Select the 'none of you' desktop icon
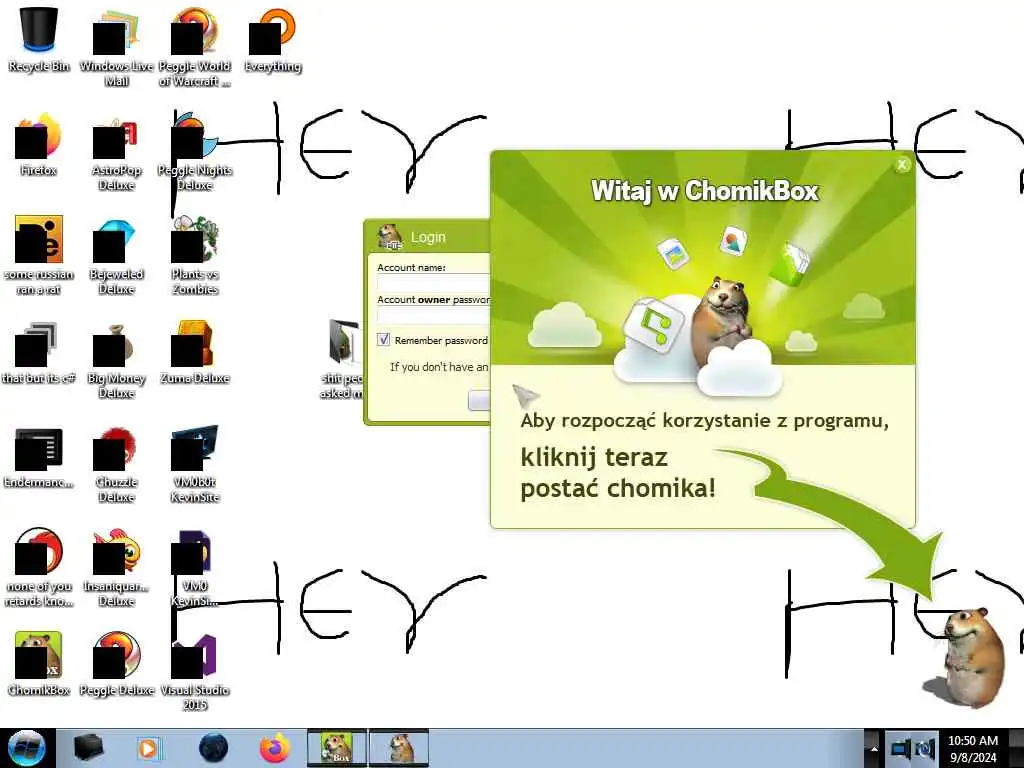1024x768 pixels. coord(39,567)
